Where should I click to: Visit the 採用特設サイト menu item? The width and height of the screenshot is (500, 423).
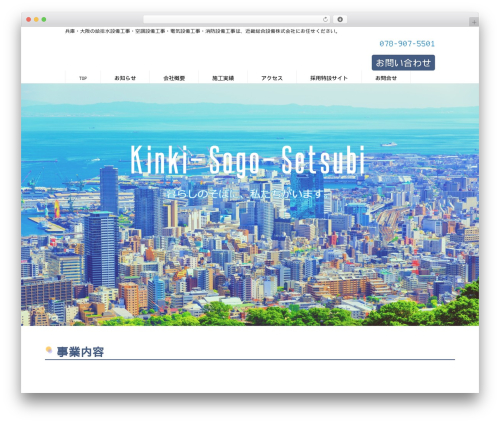click(x=329, y=78)
